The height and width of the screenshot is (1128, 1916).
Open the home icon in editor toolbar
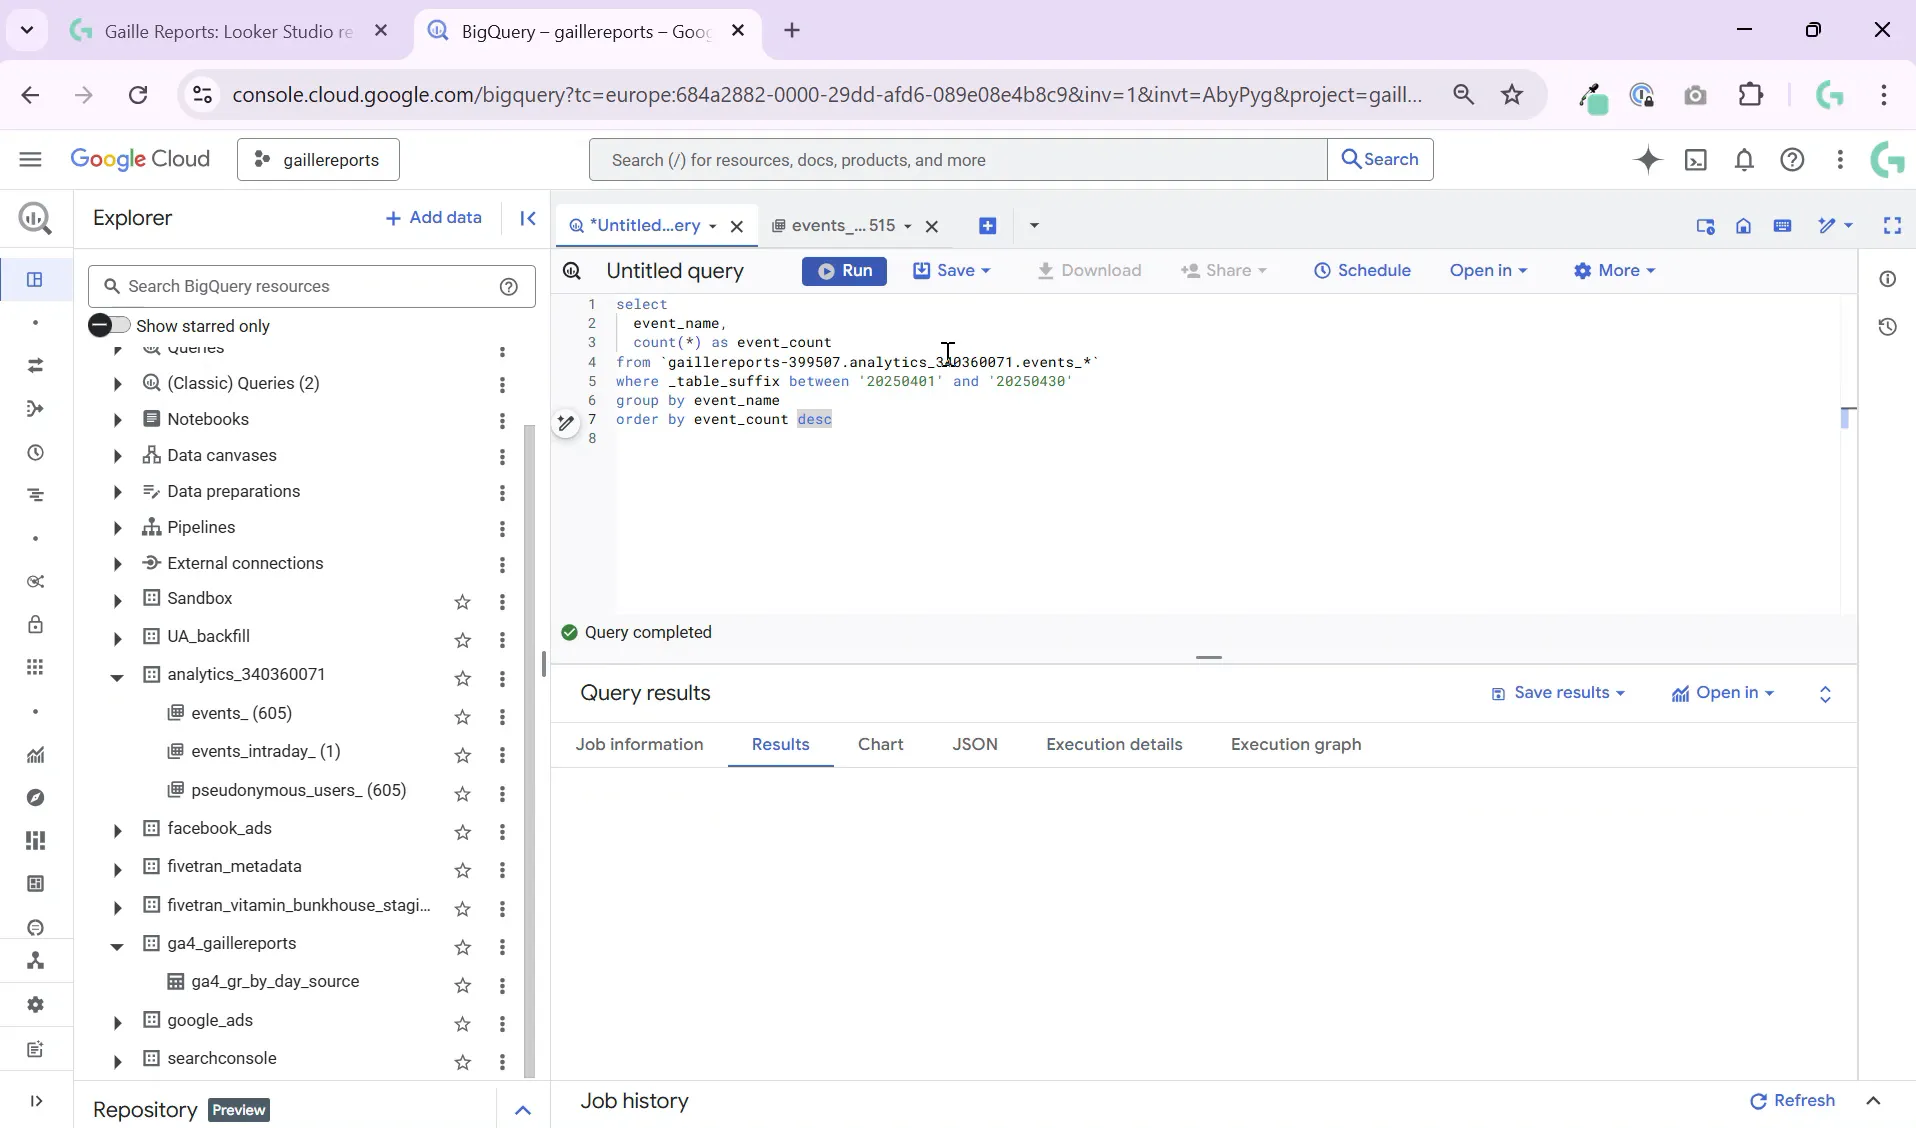[1743, 226]
